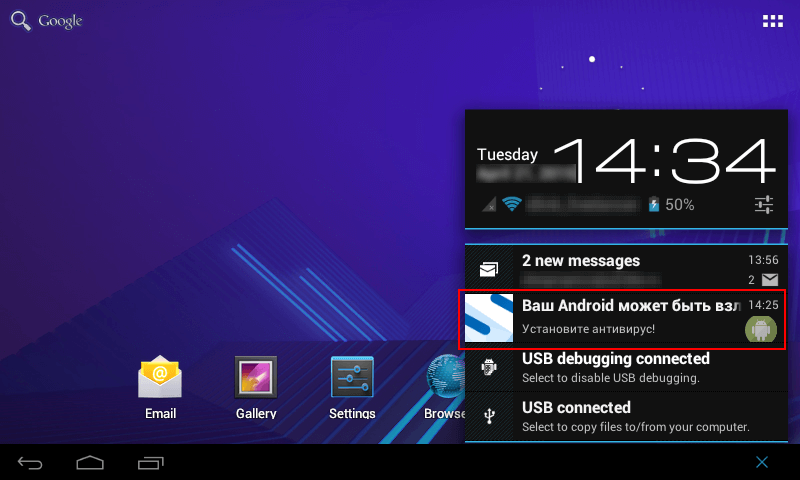Viewport: 800px width, 480px height.
Task: Tap the mail stack notification icon
Action: point(489,269)
